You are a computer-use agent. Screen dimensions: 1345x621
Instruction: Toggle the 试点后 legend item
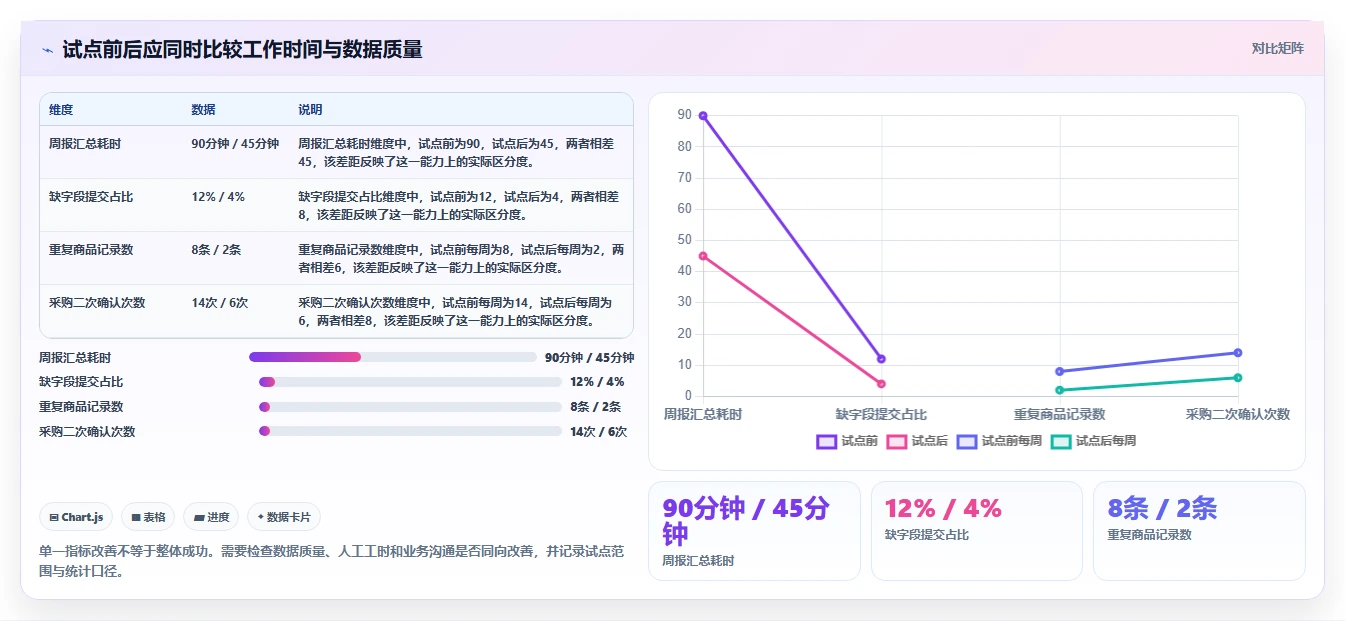coord(917,441)
